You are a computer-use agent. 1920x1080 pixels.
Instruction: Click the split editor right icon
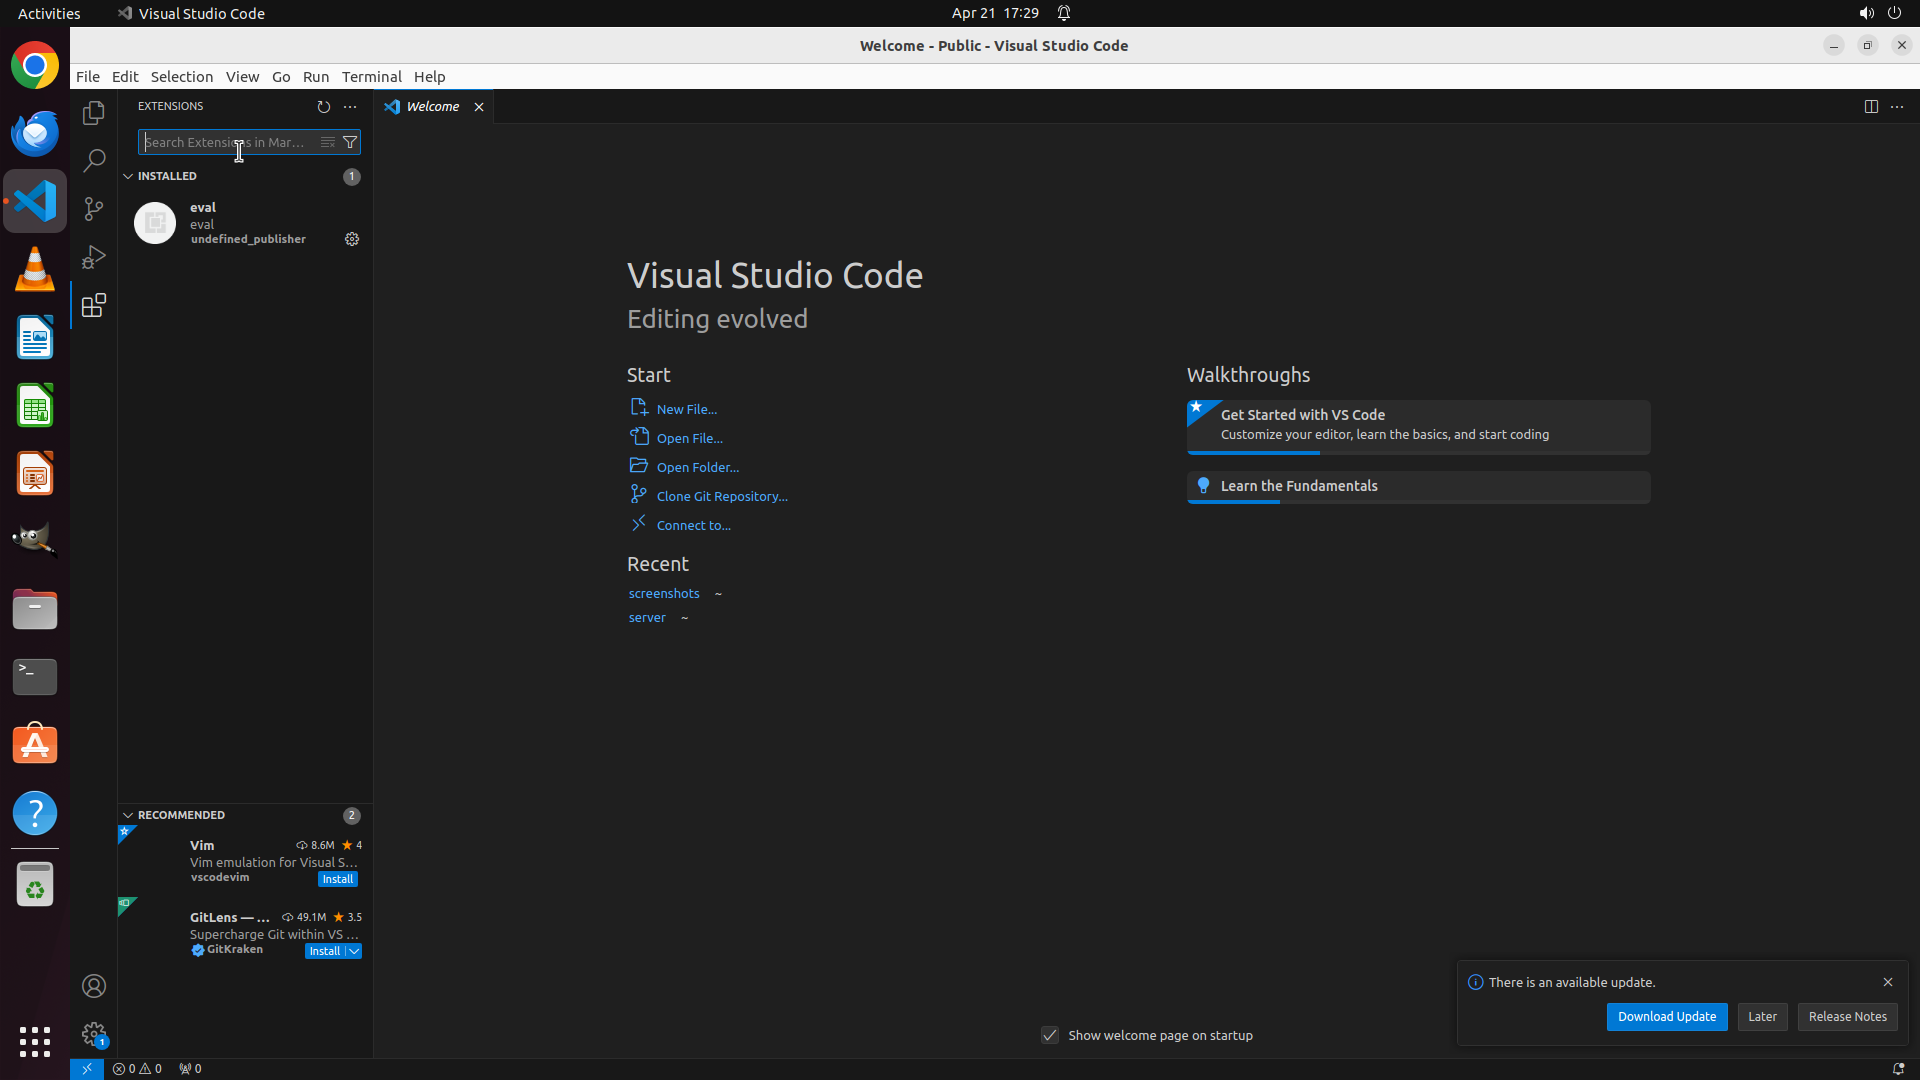point(1870,107)
